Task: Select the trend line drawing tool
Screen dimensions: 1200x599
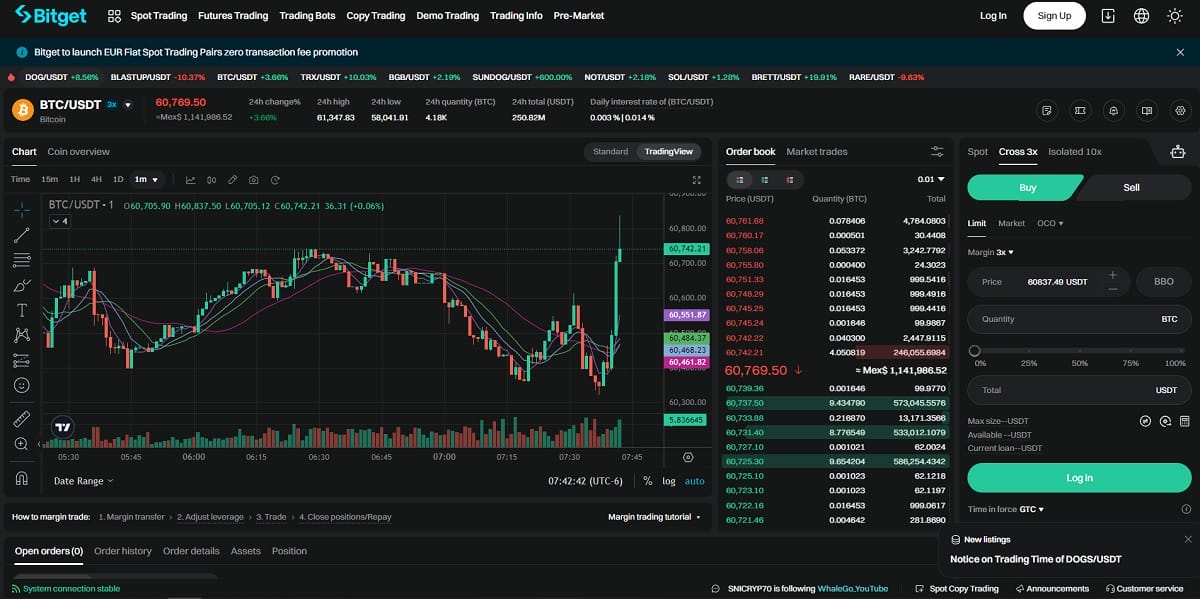Action: [x=22, y=235]
